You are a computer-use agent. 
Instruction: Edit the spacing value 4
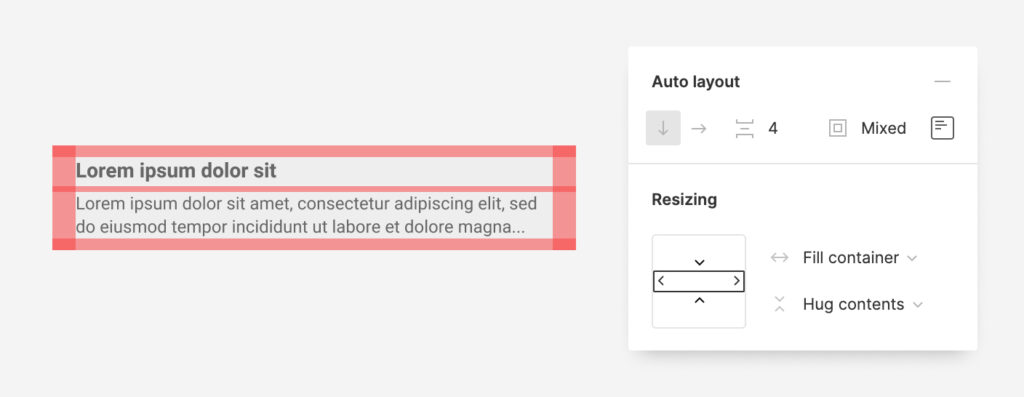point(773,128)
